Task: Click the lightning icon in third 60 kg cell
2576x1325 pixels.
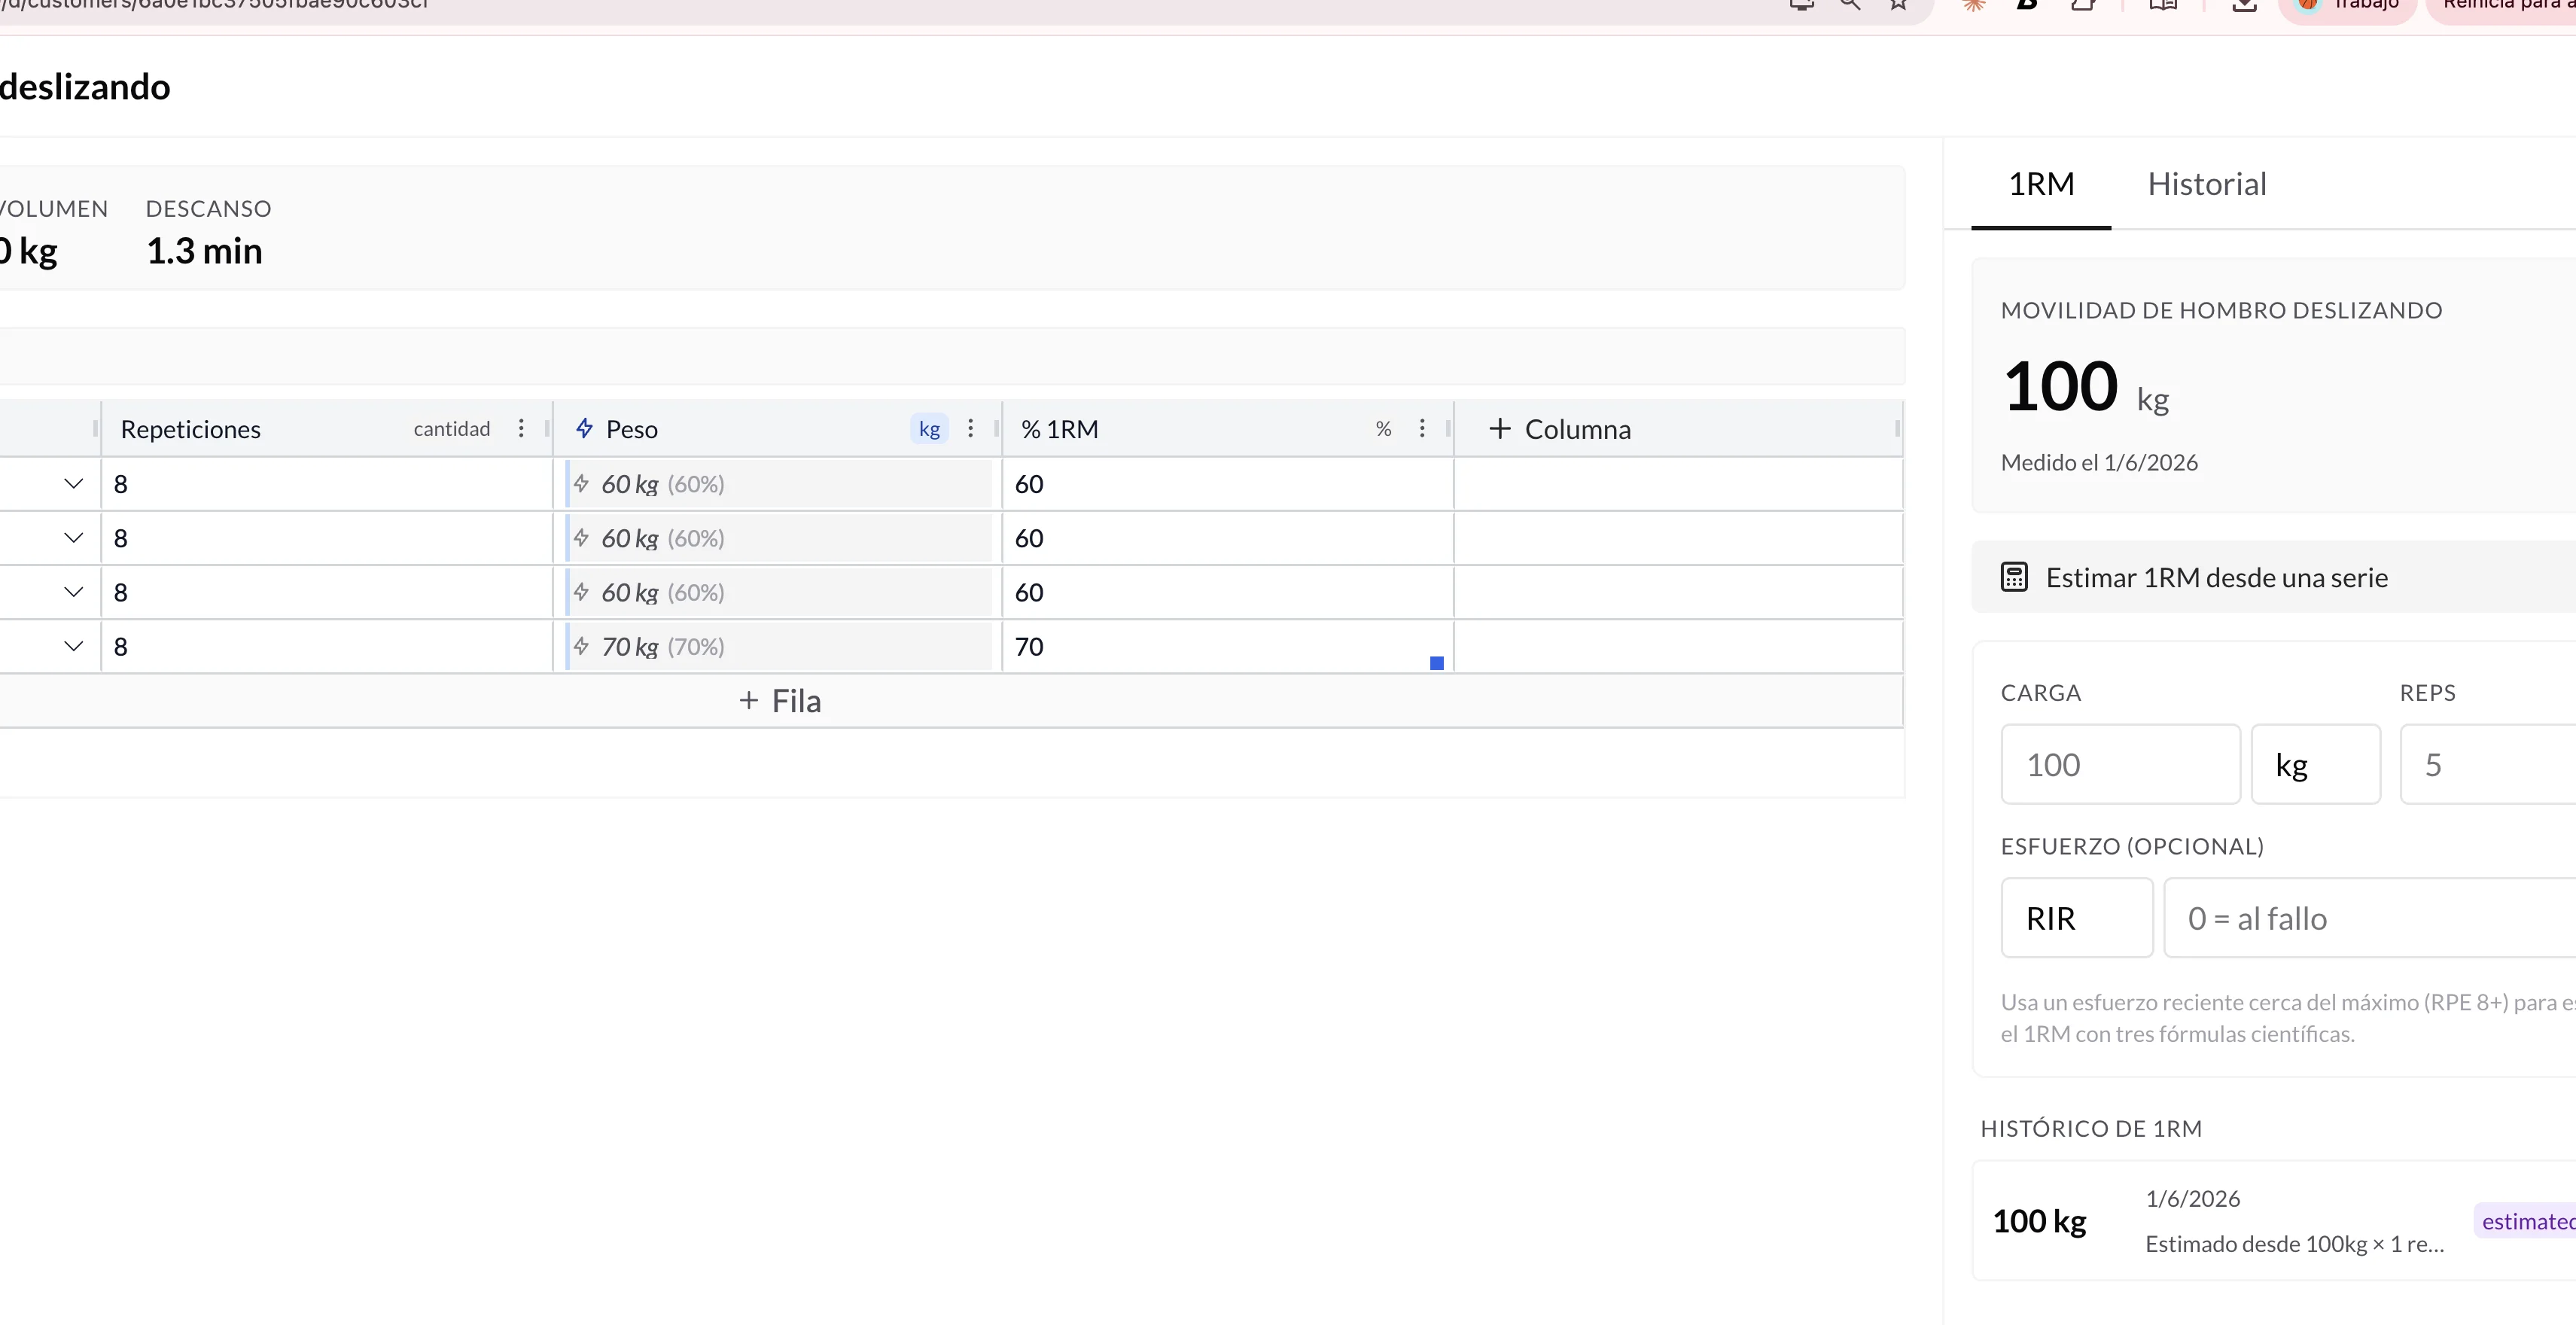Action: [x=581, y=592]
